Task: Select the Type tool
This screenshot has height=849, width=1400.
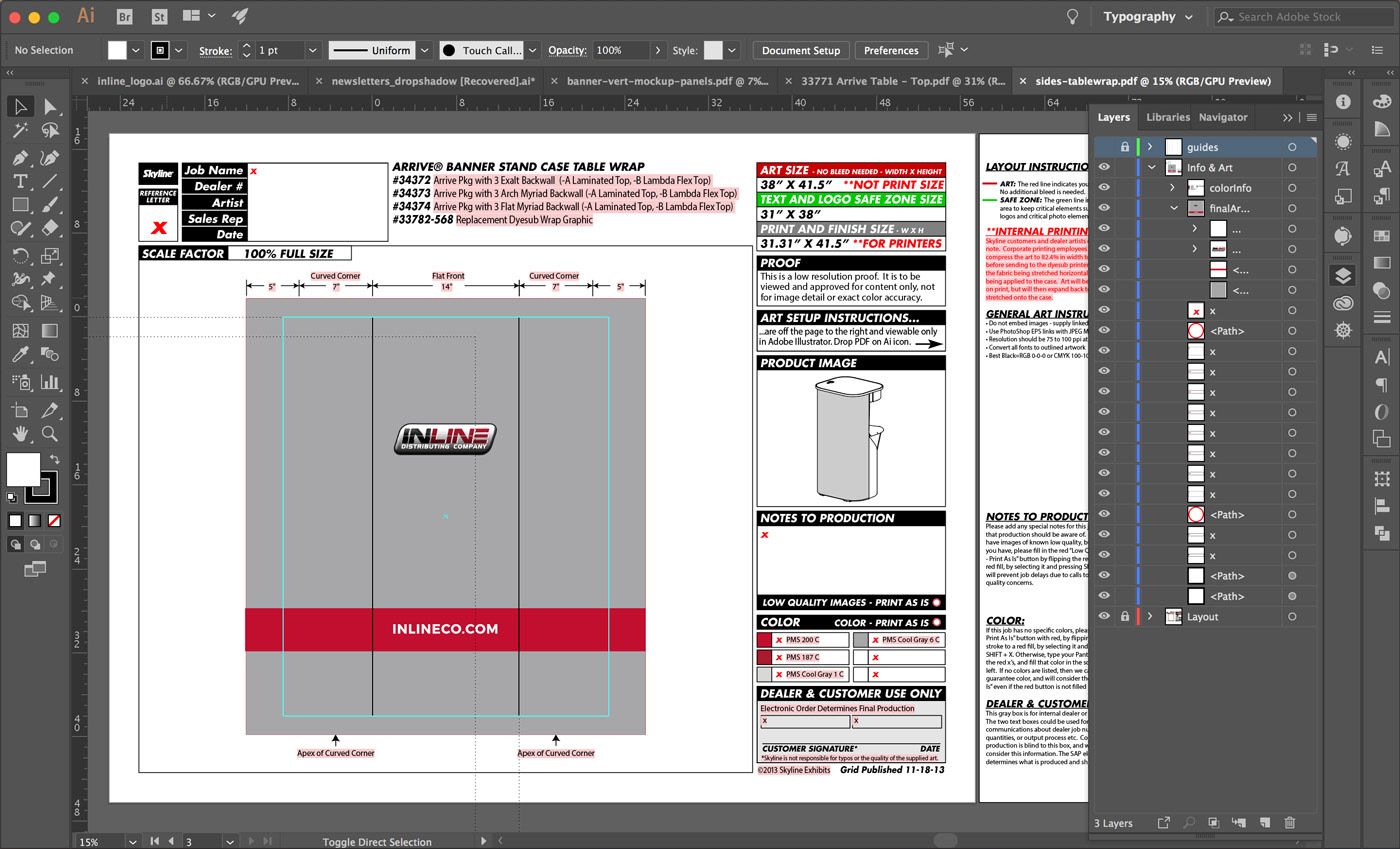Action: coord(20,181)
